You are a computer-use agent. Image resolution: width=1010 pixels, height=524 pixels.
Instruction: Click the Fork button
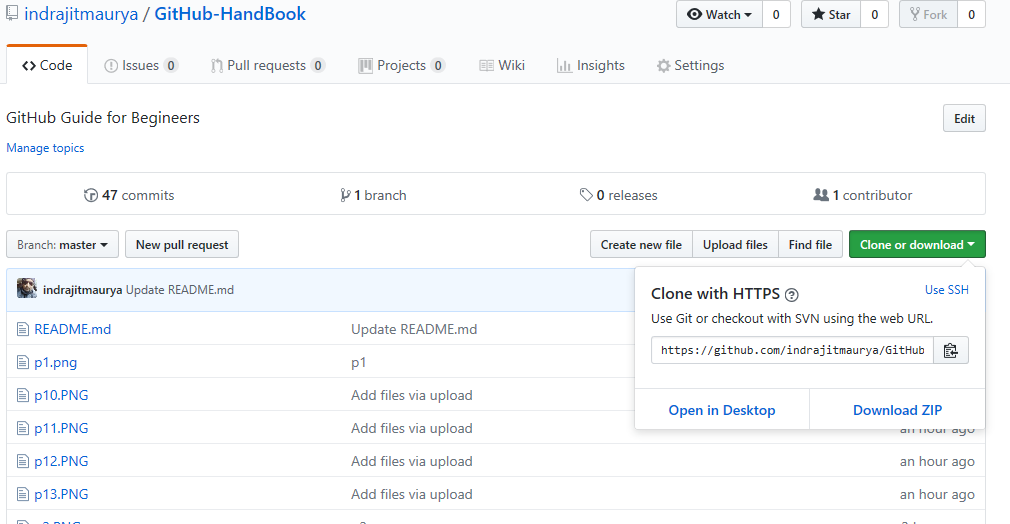pyautogui.click(x=929, y=14)
